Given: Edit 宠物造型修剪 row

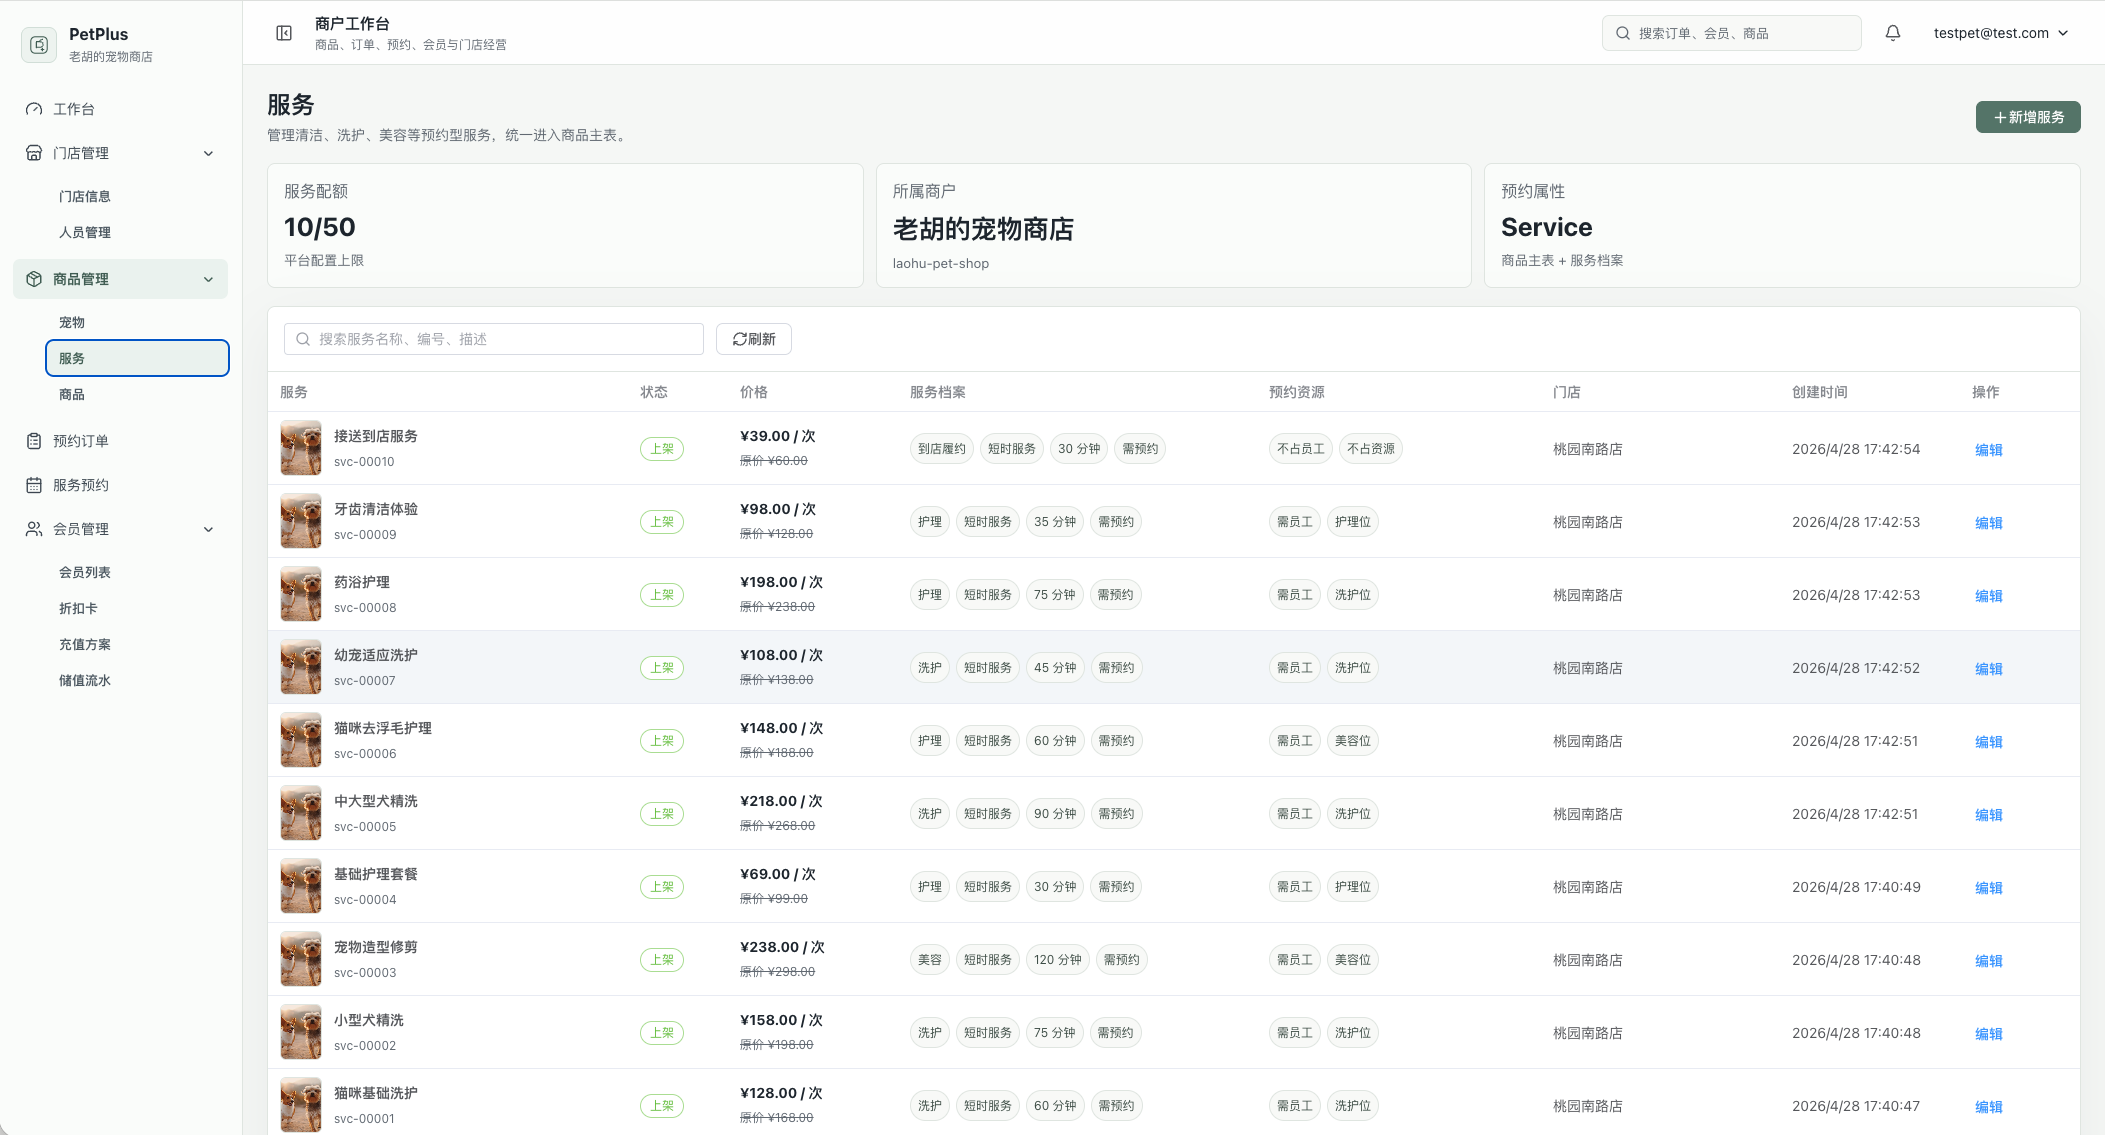Looking at the screenshot, I should (x=1988, y=961).
